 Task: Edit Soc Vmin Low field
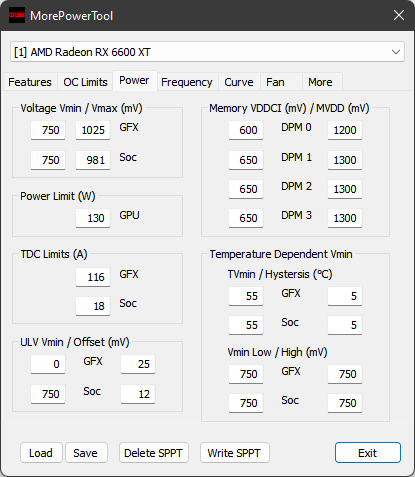click(246, 403)
